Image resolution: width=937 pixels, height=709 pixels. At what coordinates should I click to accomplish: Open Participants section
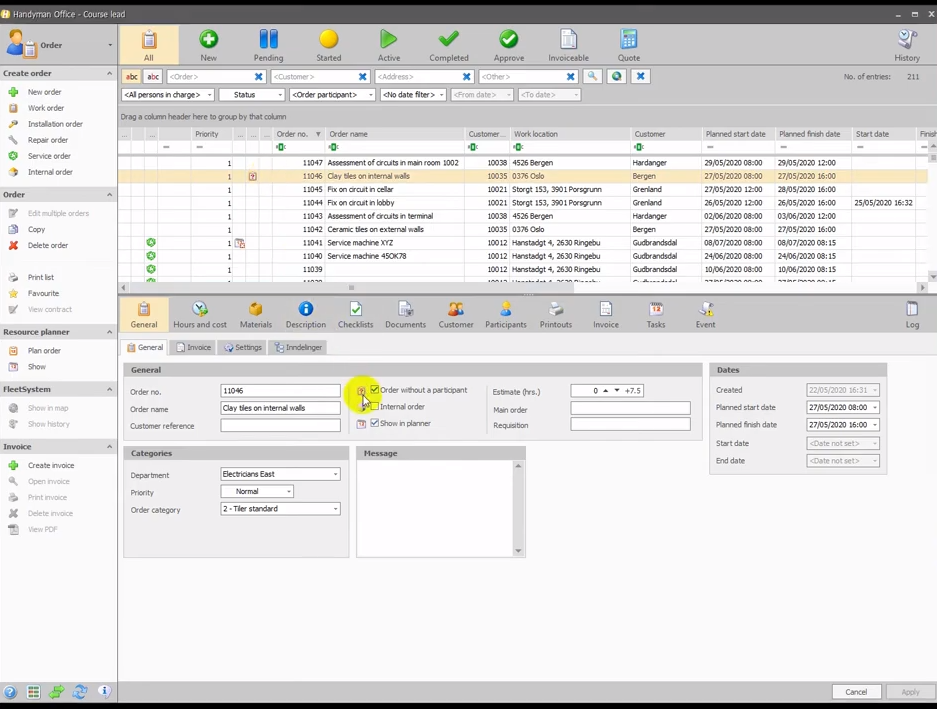[x=506, y=314]
